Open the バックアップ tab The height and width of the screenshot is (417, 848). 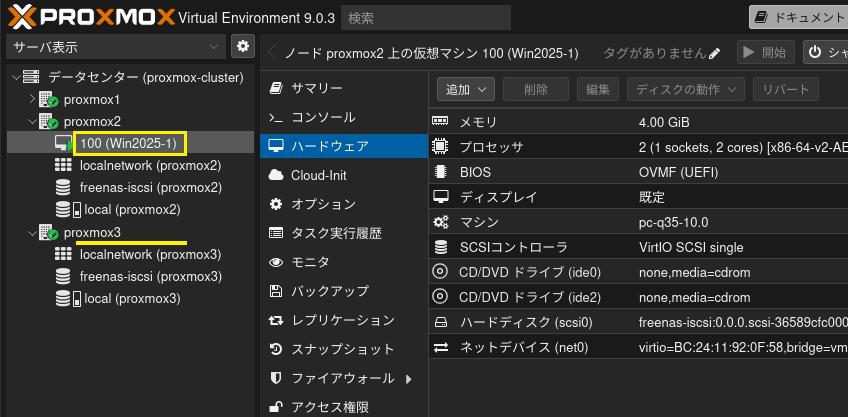point(344,291)
